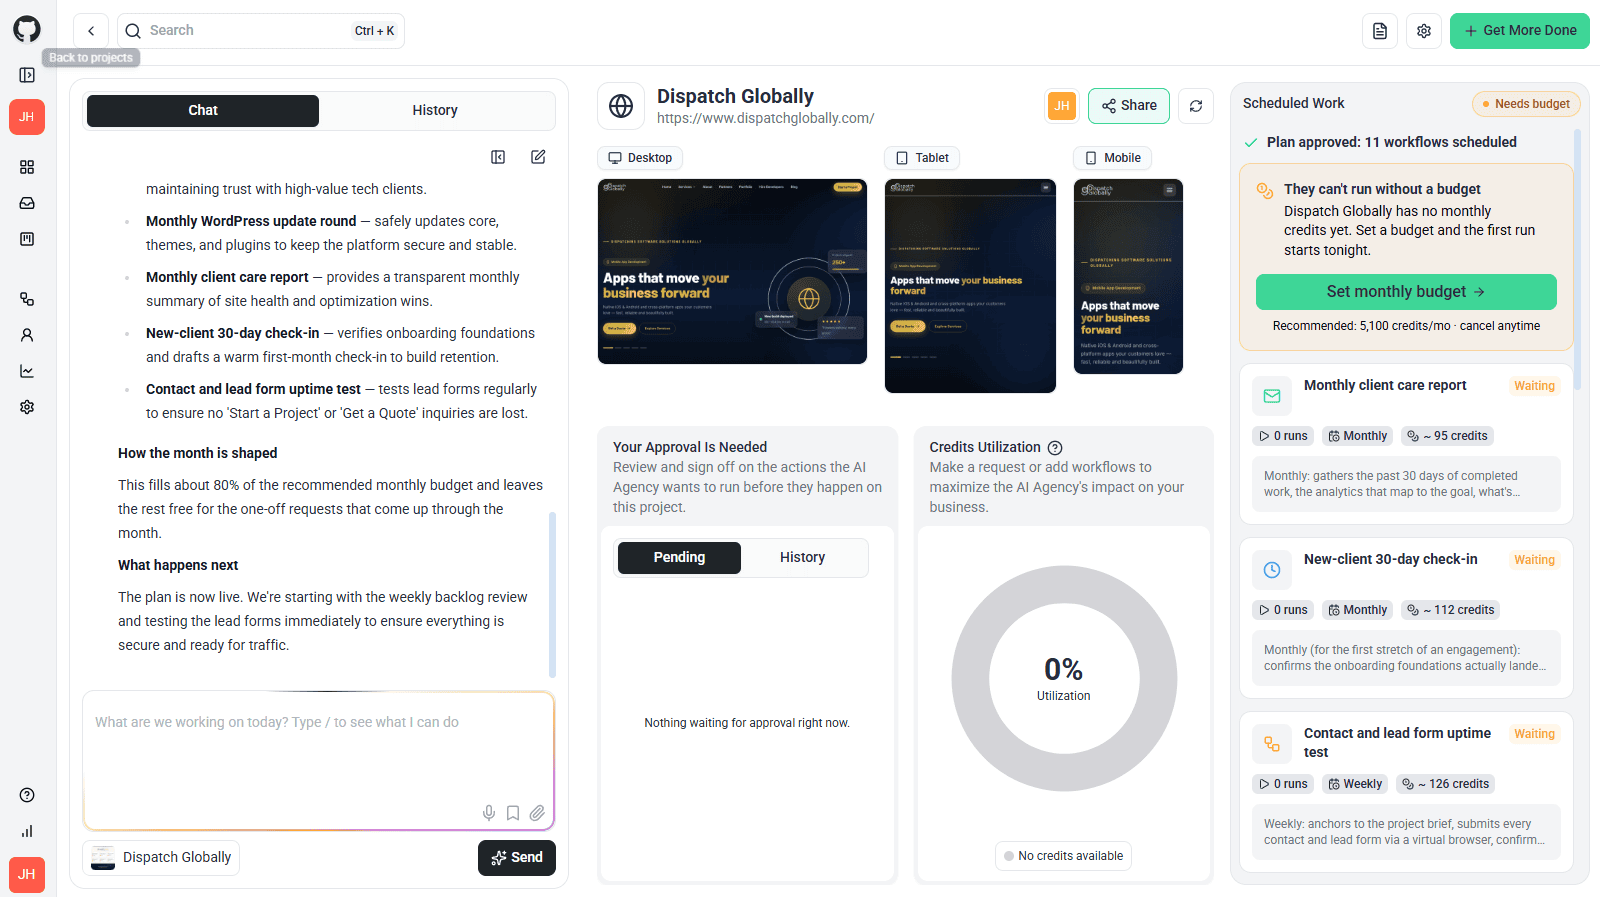Select the Desktop preview tab

click(640, 158)
